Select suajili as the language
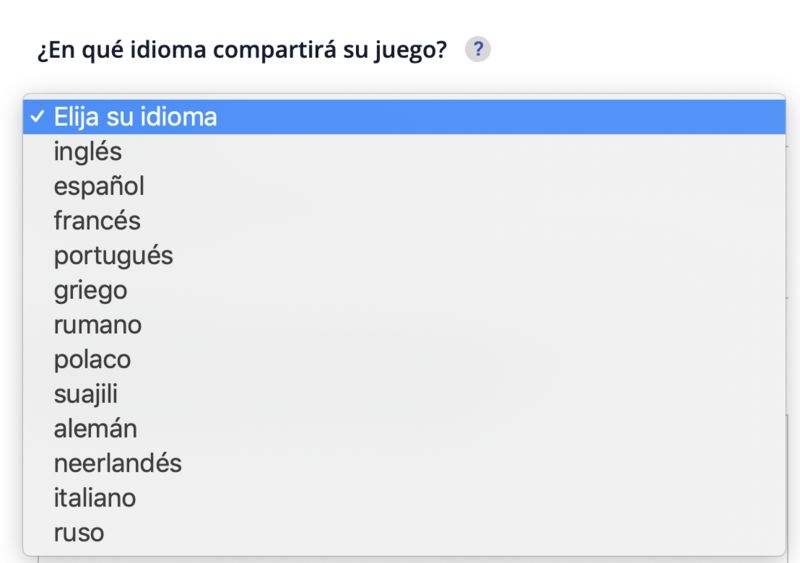Image resolution: width=800 pixels, height=563 pixels. click(86, 395)
